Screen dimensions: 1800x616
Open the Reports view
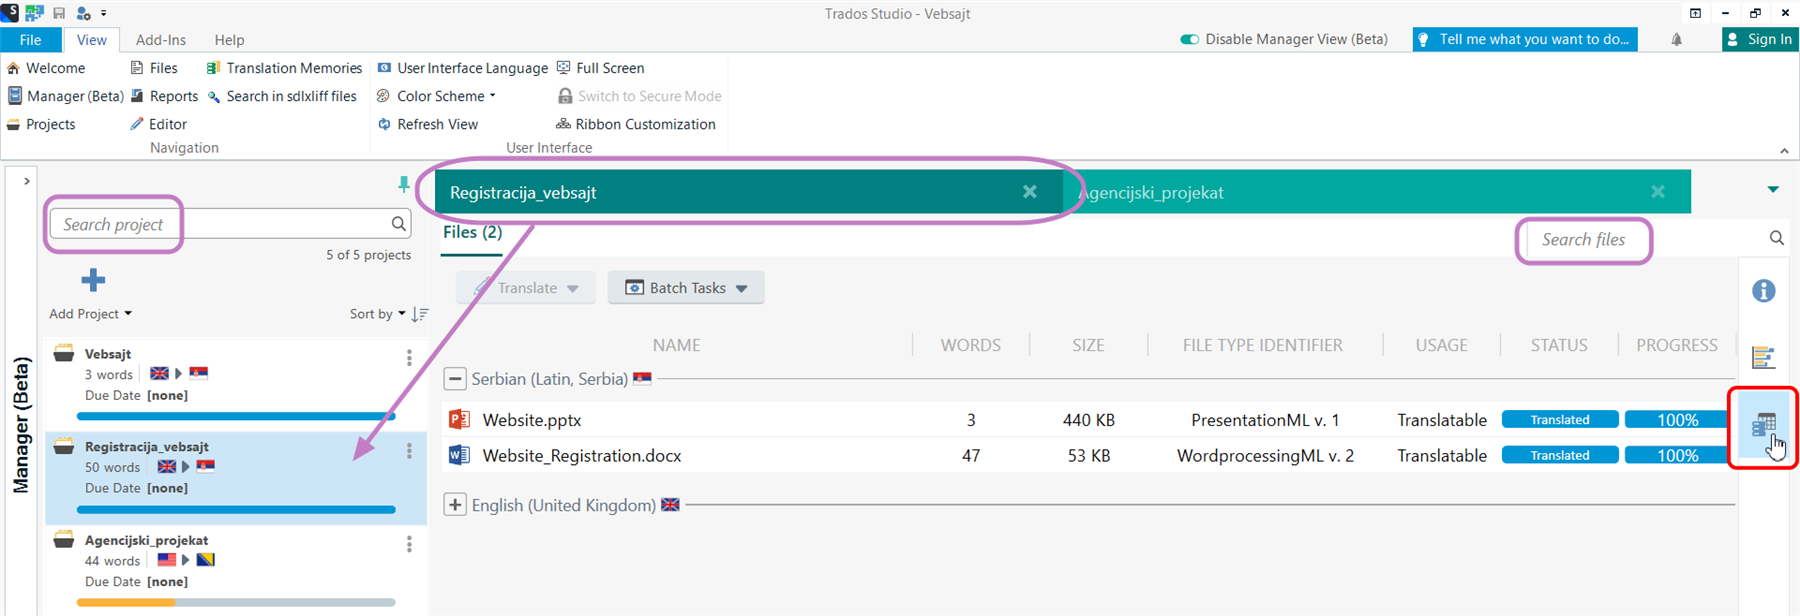point(164,96)
